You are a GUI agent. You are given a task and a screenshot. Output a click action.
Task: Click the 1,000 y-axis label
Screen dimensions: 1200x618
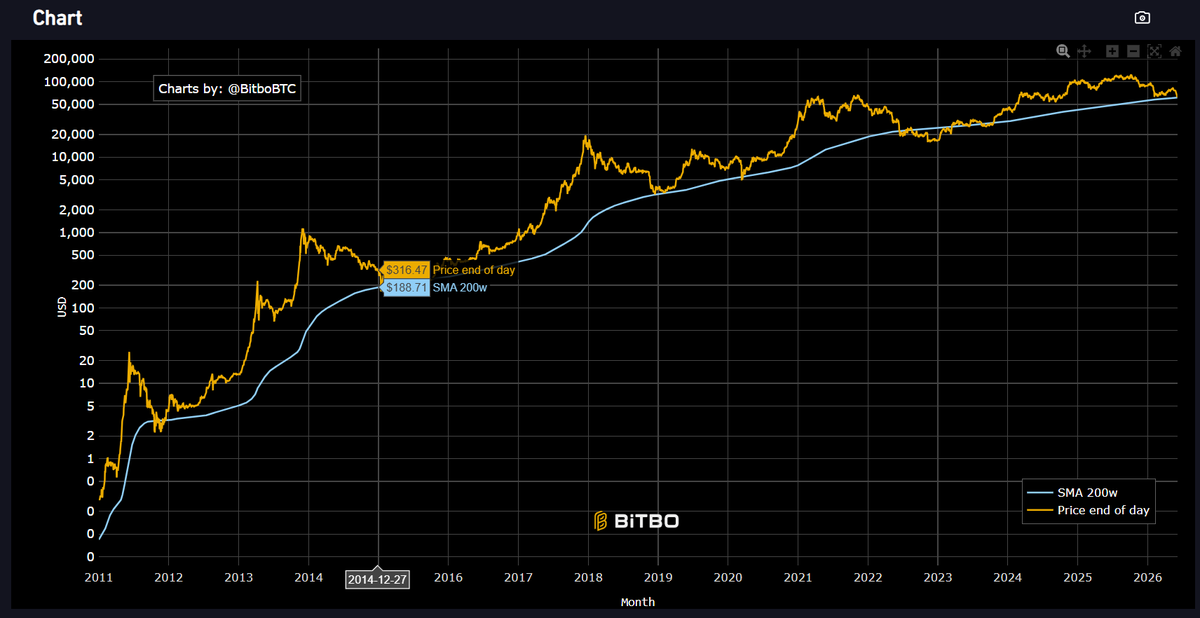click(x=77, y=232)
